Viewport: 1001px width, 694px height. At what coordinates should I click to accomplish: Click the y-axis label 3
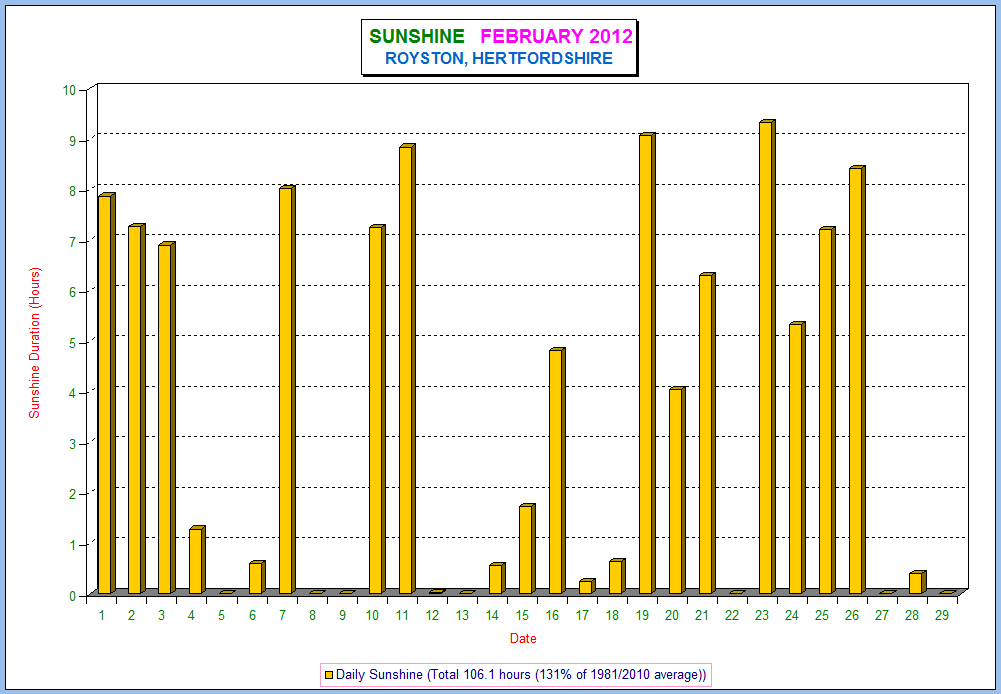pyautogui.click(x=73, y=444)
